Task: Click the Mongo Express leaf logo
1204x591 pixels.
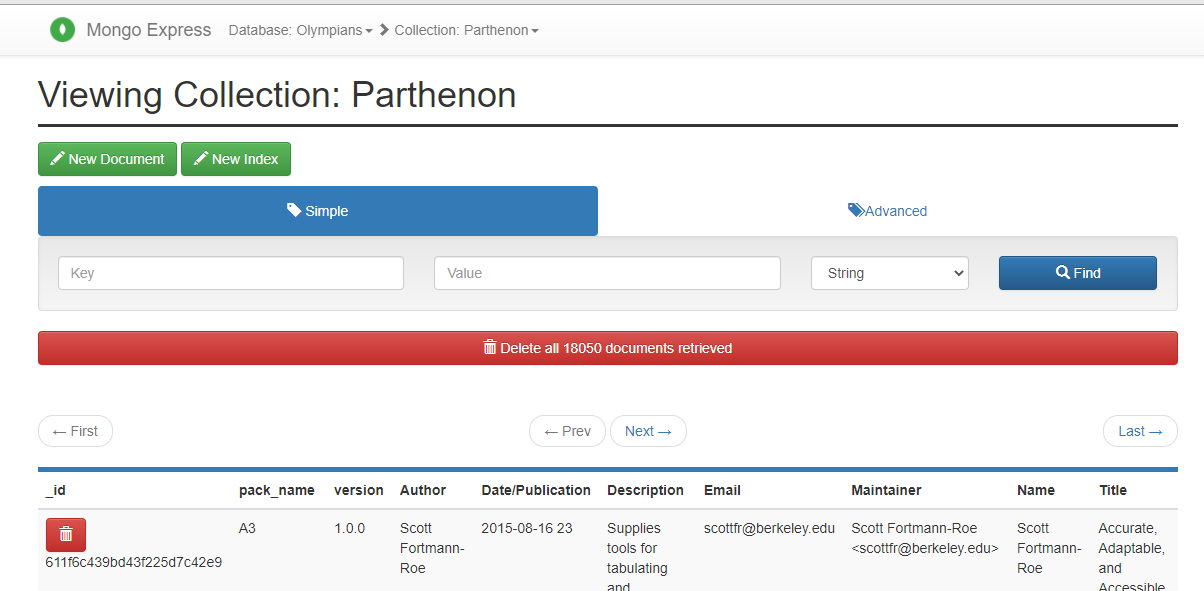Action: (x=63, y=30)
